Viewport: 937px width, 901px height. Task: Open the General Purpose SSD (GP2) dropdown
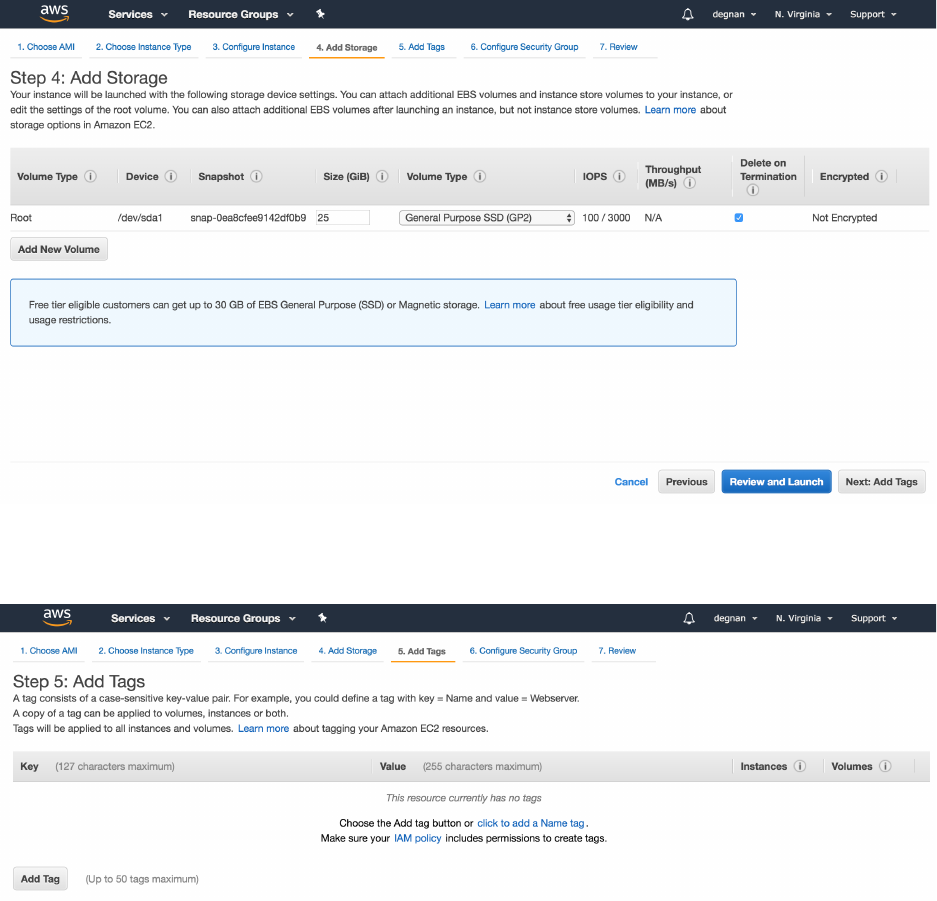tap(486, 218)
